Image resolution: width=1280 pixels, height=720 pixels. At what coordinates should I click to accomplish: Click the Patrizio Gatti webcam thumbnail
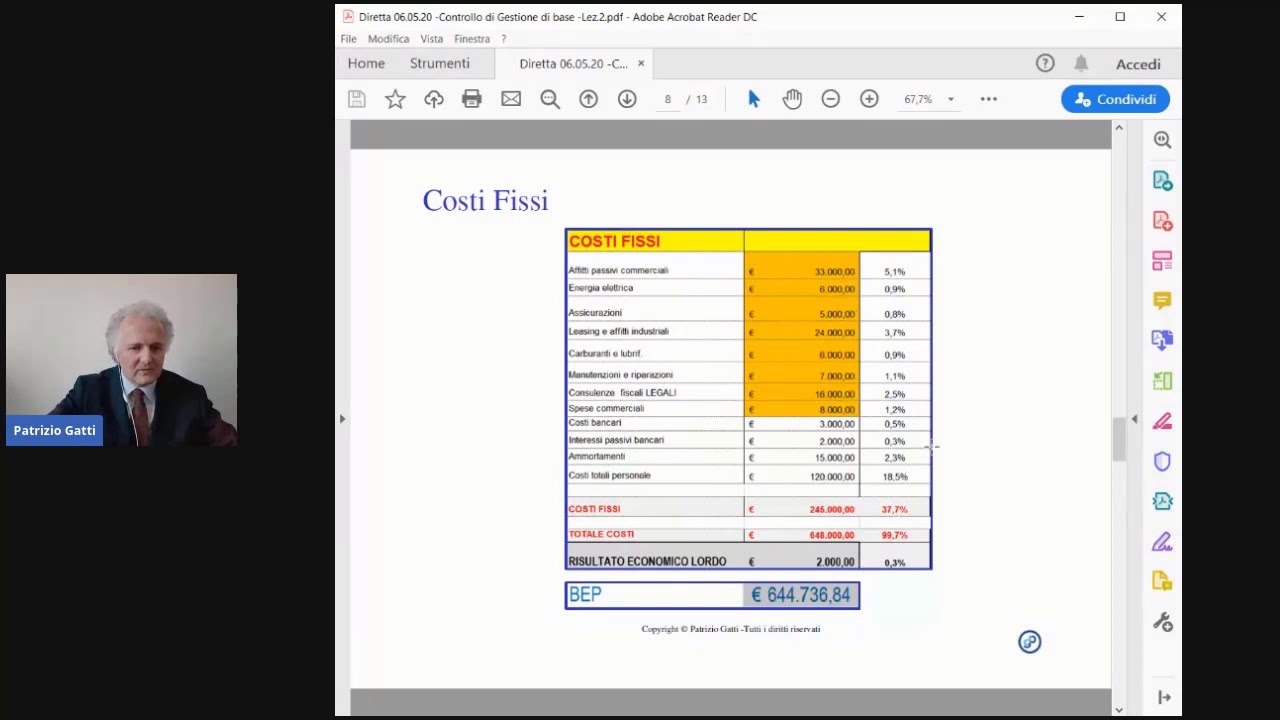click(x=121, y=360)
